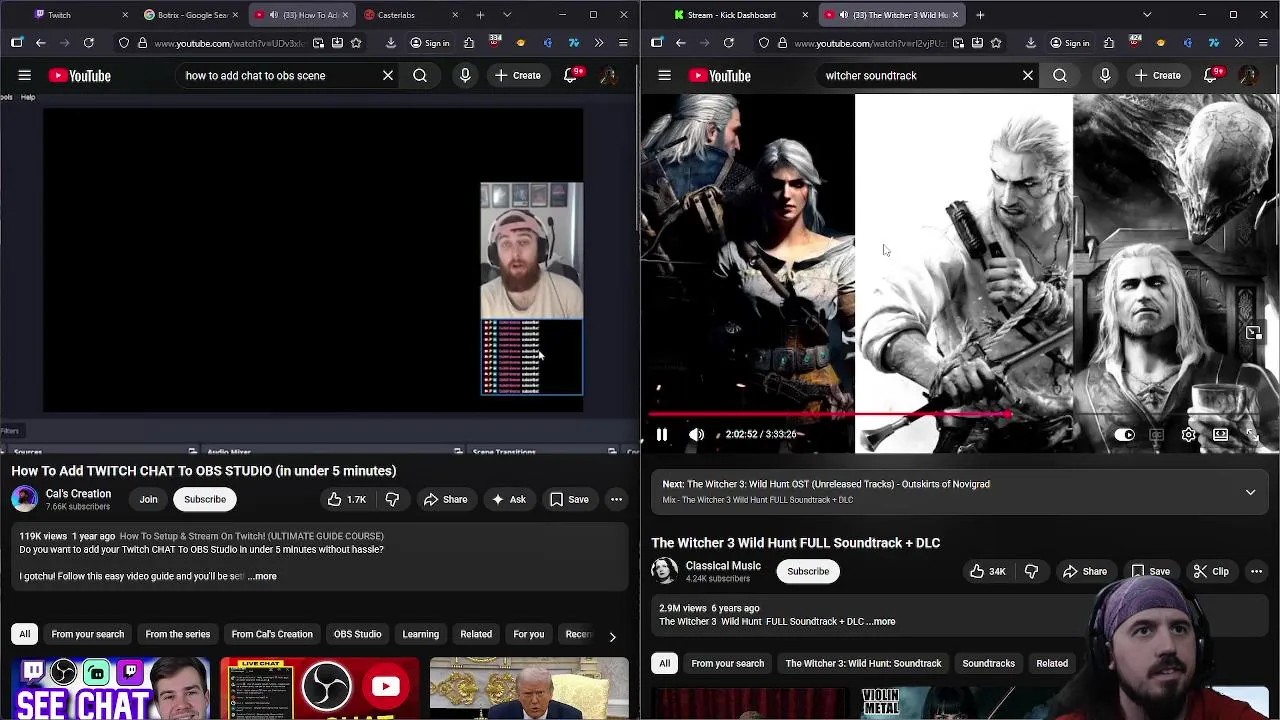The height and width of the screenshot is (720, 1280).
Task: Open player settings gear on Witcher video
Action: click(x=1188, y=435)
